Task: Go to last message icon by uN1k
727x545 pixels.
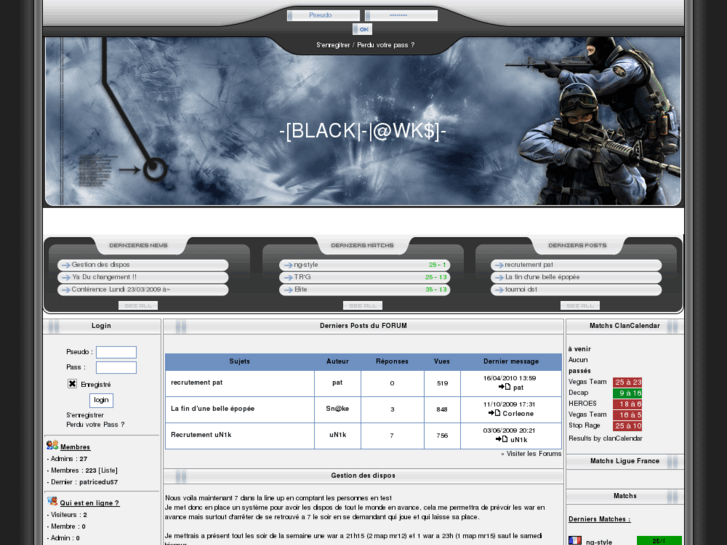Action: click(502, 439)
